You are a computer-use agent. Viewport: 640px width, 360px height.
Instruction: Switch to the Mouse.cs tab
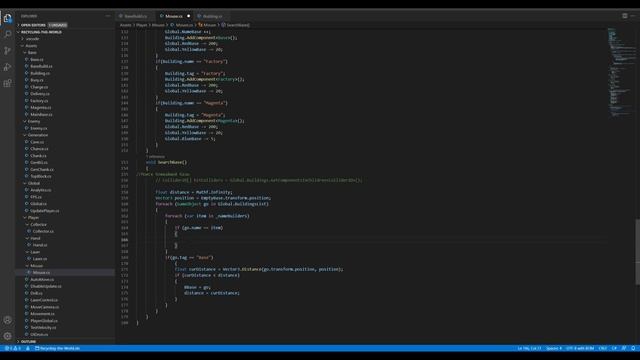click(x=174, y=16)
